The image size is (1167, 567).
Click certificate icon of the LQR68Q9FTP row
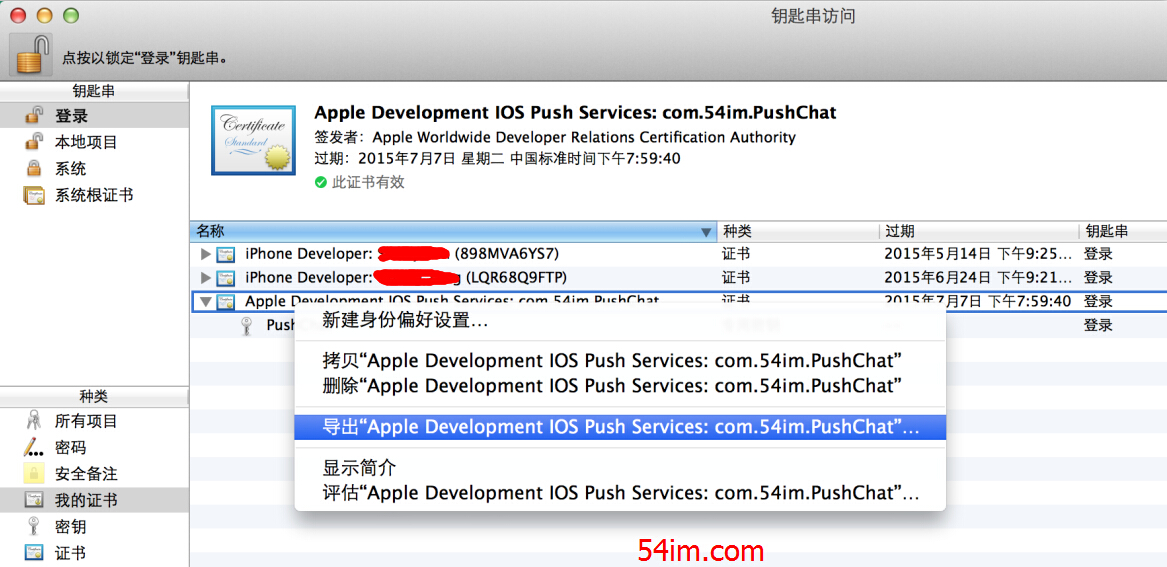[x=226, y=278]
